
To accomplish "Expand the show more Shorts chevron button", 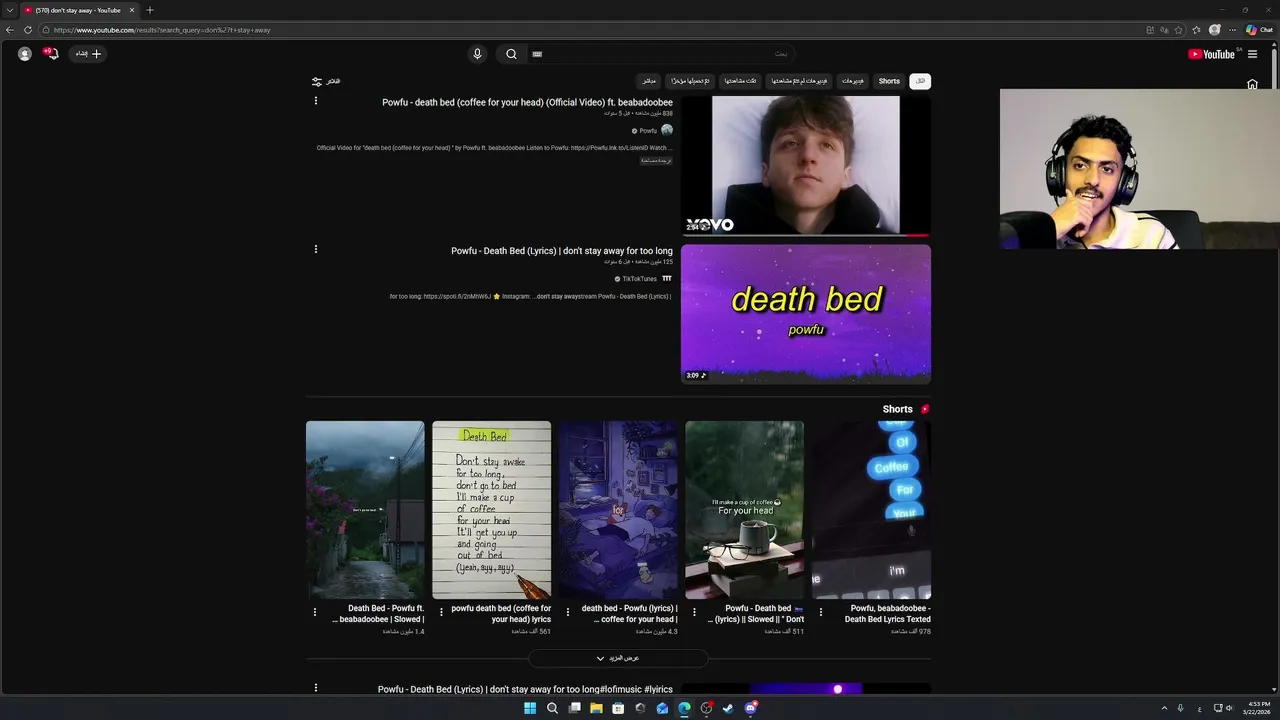I will (x=618, y=659).
